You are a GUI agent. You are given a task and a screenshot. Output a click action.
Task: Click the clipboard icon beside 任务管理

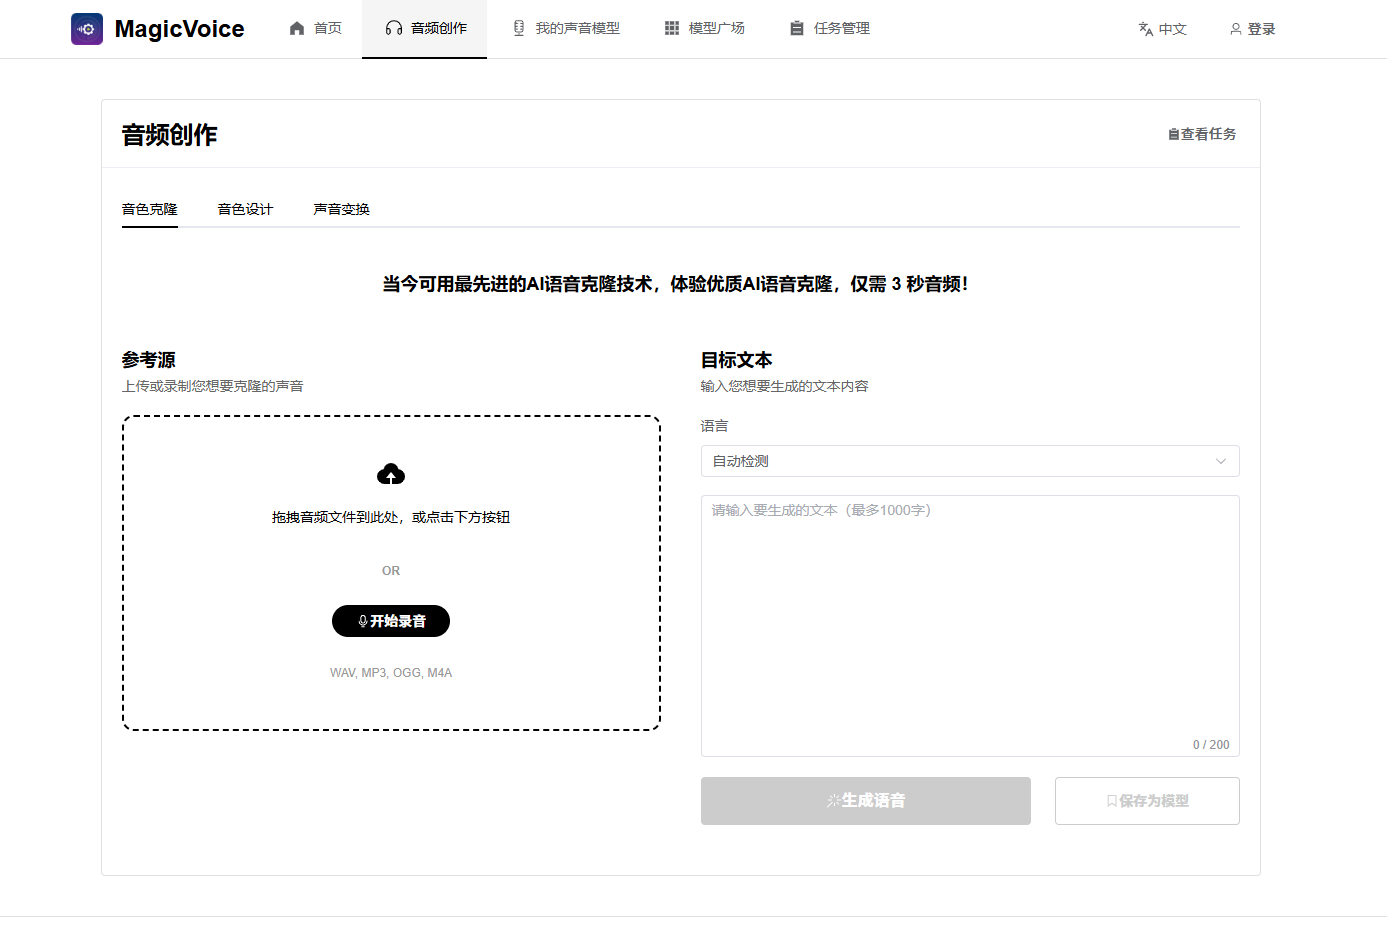pos(795,28)
